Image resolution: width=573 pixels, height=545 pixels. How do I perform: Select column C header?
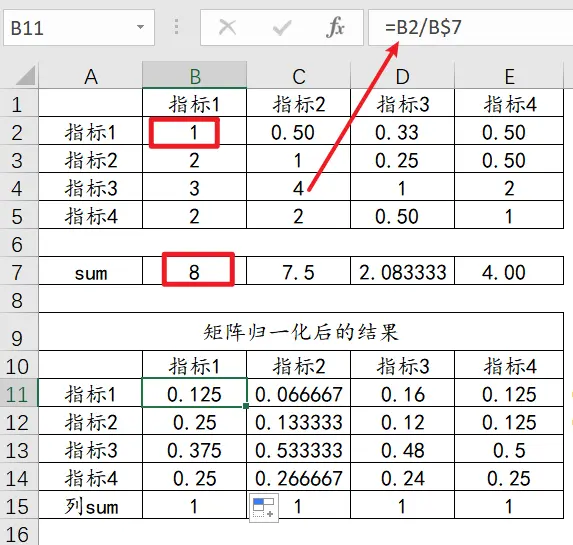pos(298,75)
